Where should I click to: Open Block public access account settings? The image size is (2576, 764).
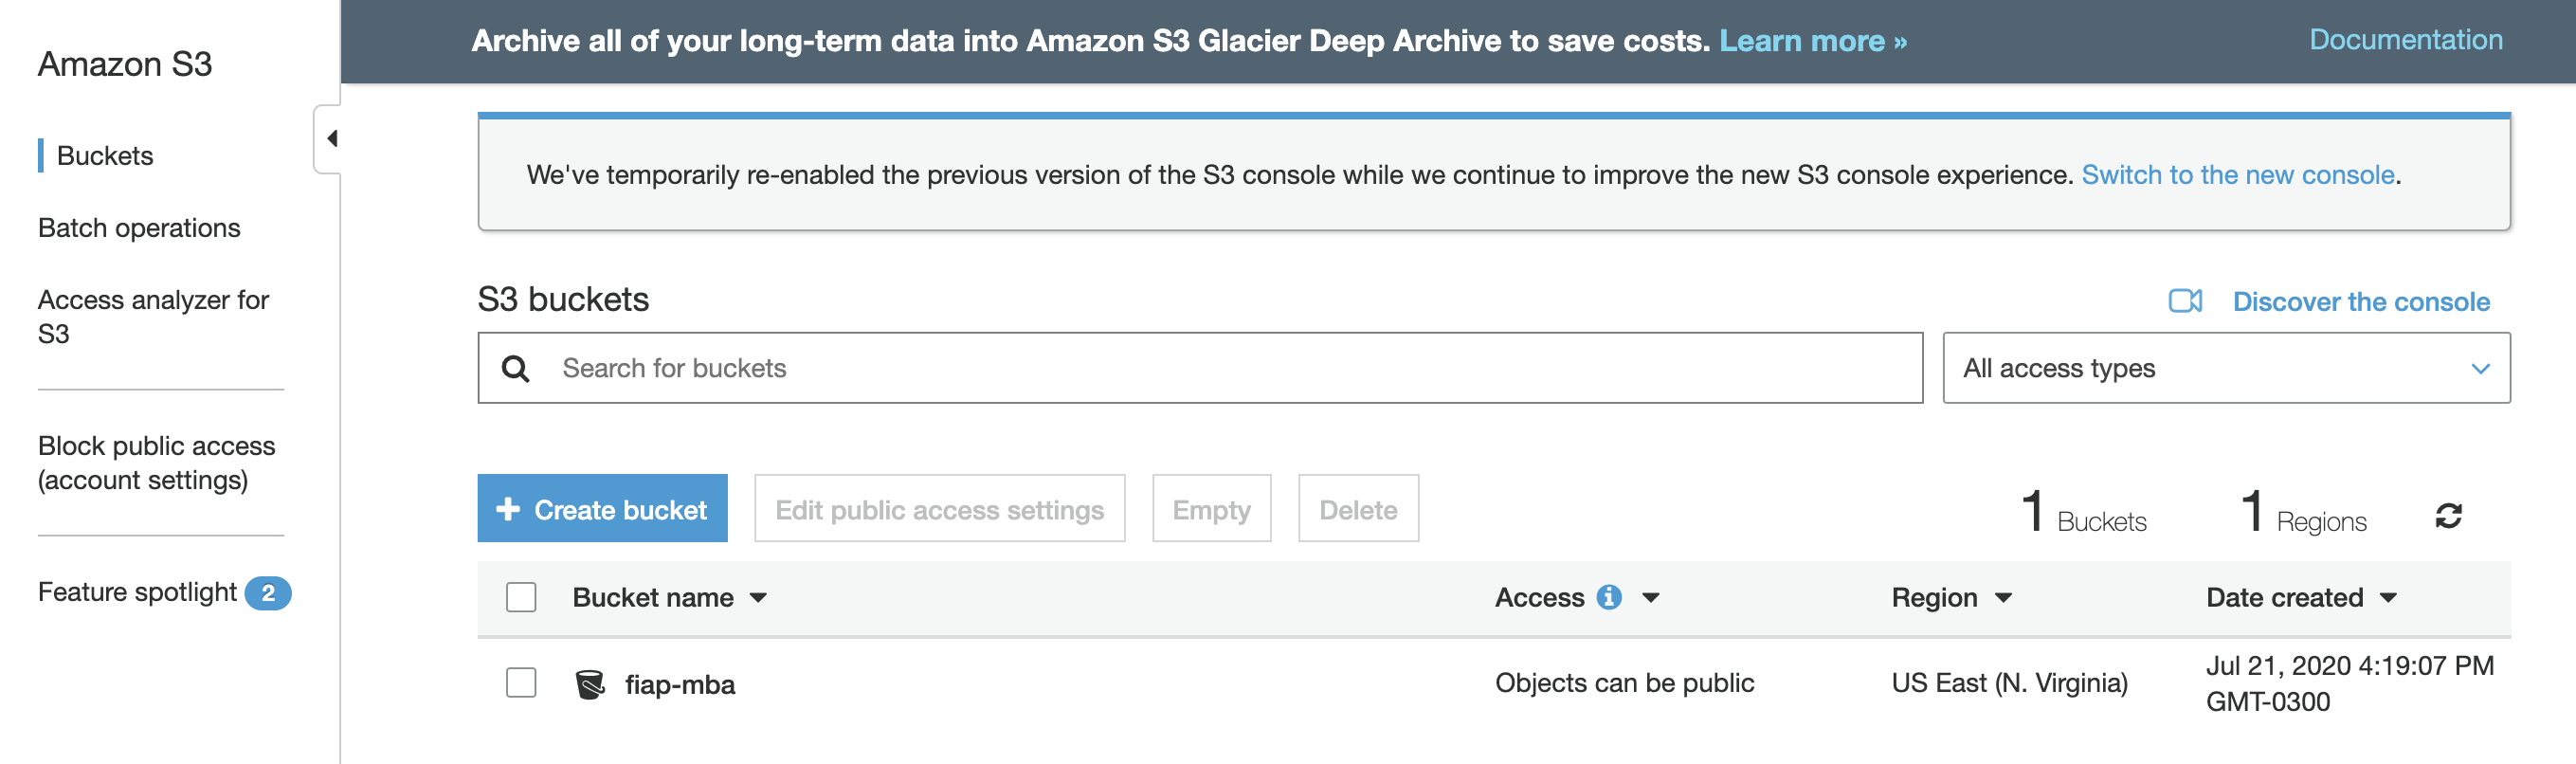click(x=156, y=463)
